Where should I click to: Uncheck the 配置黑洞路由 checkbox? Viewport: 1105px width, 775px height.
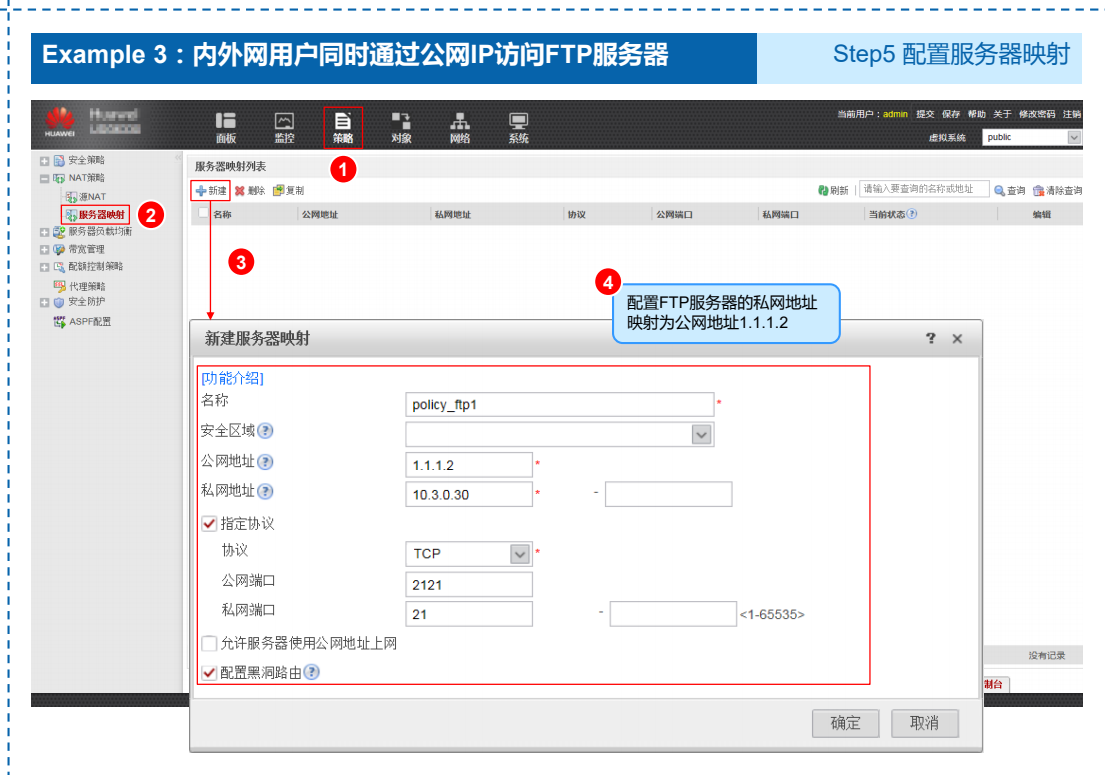[209, 673]
